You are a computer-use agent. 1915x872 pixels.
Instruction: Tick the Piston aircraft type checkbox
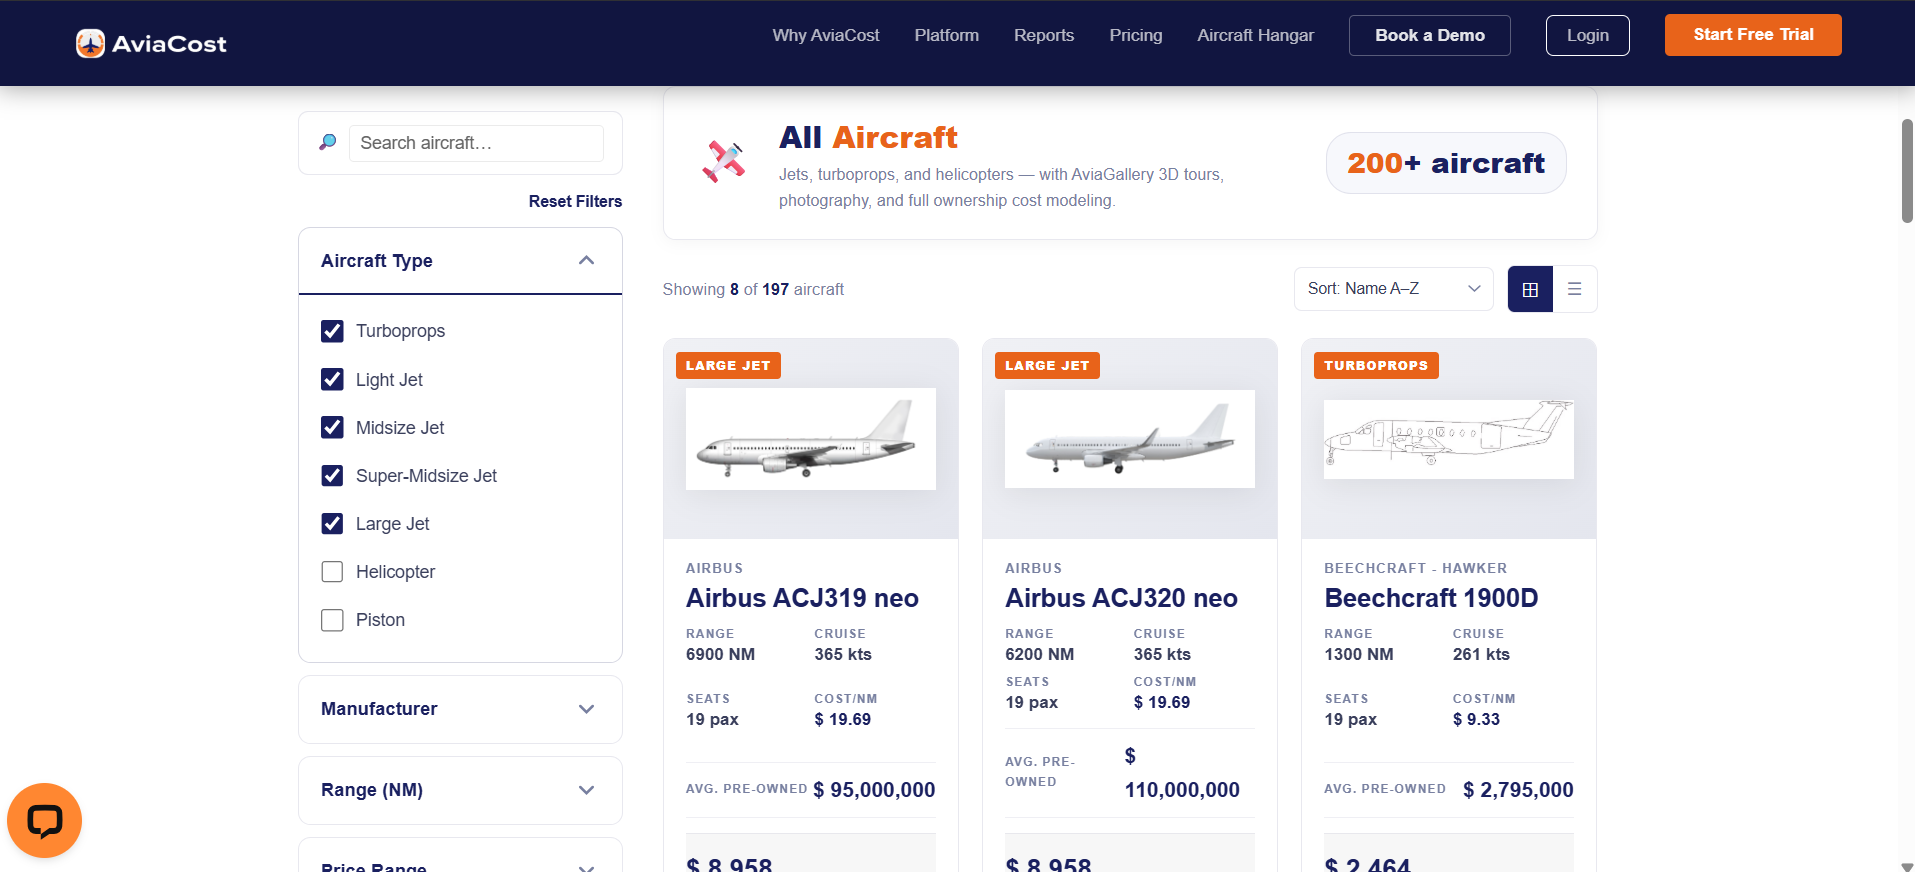[x=332, y=620]
